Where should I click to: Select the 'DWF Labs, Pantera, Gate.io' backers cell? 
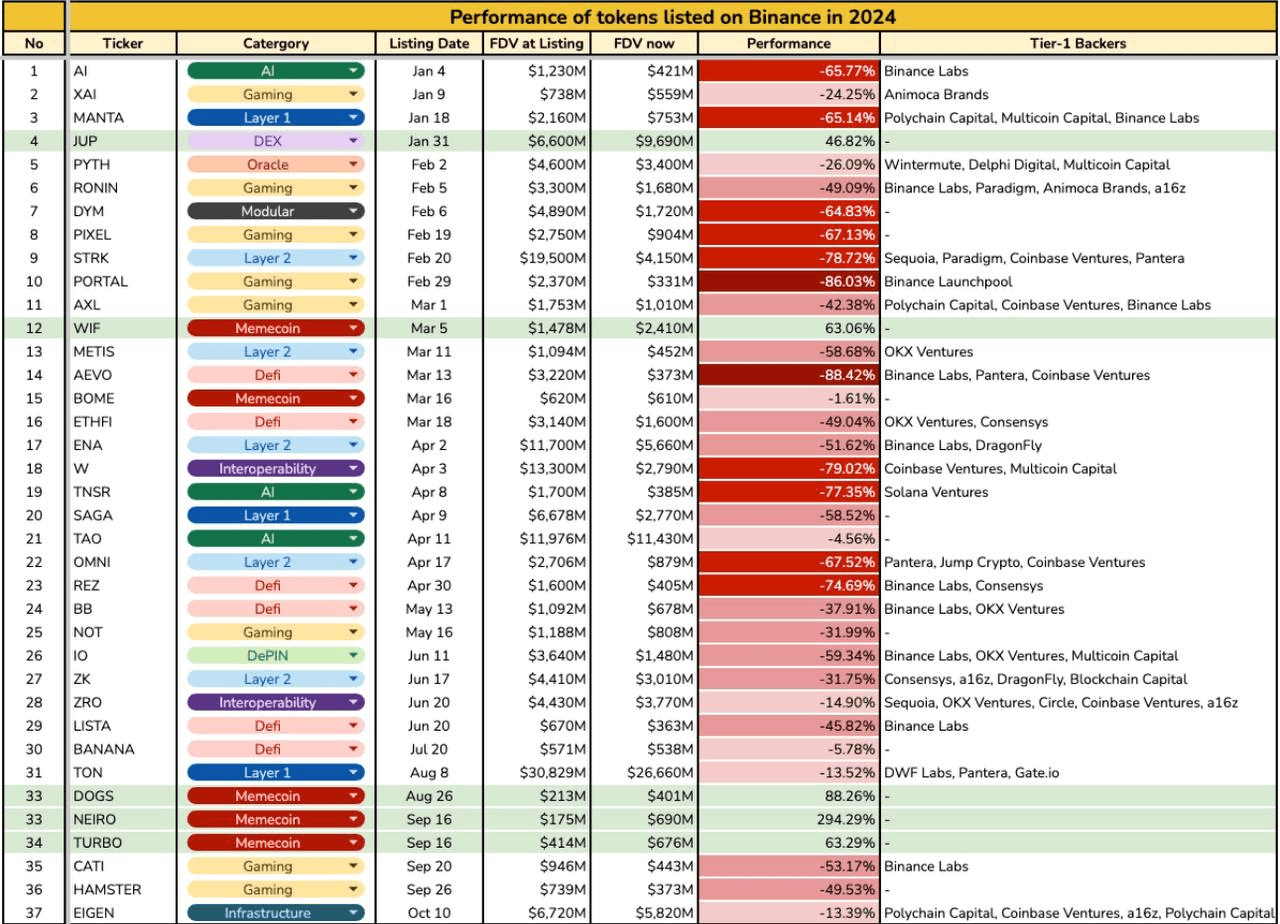coord(1079,772)
